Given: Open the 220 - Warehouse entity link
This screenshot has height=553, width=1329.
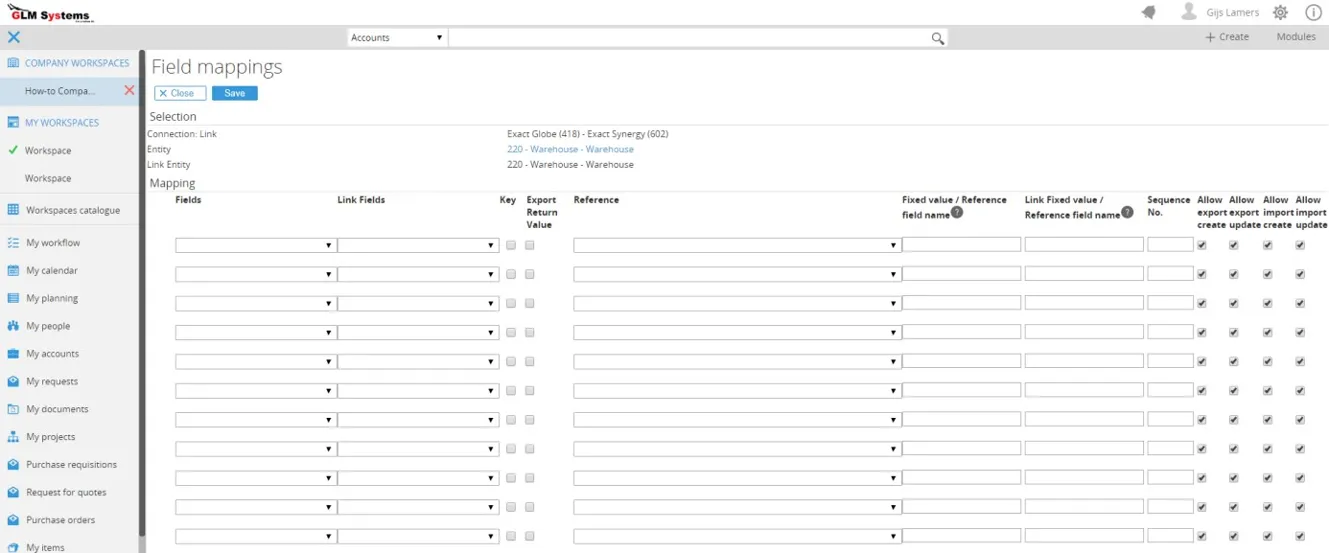Looking at the screenshot, I should click(570, 149).
